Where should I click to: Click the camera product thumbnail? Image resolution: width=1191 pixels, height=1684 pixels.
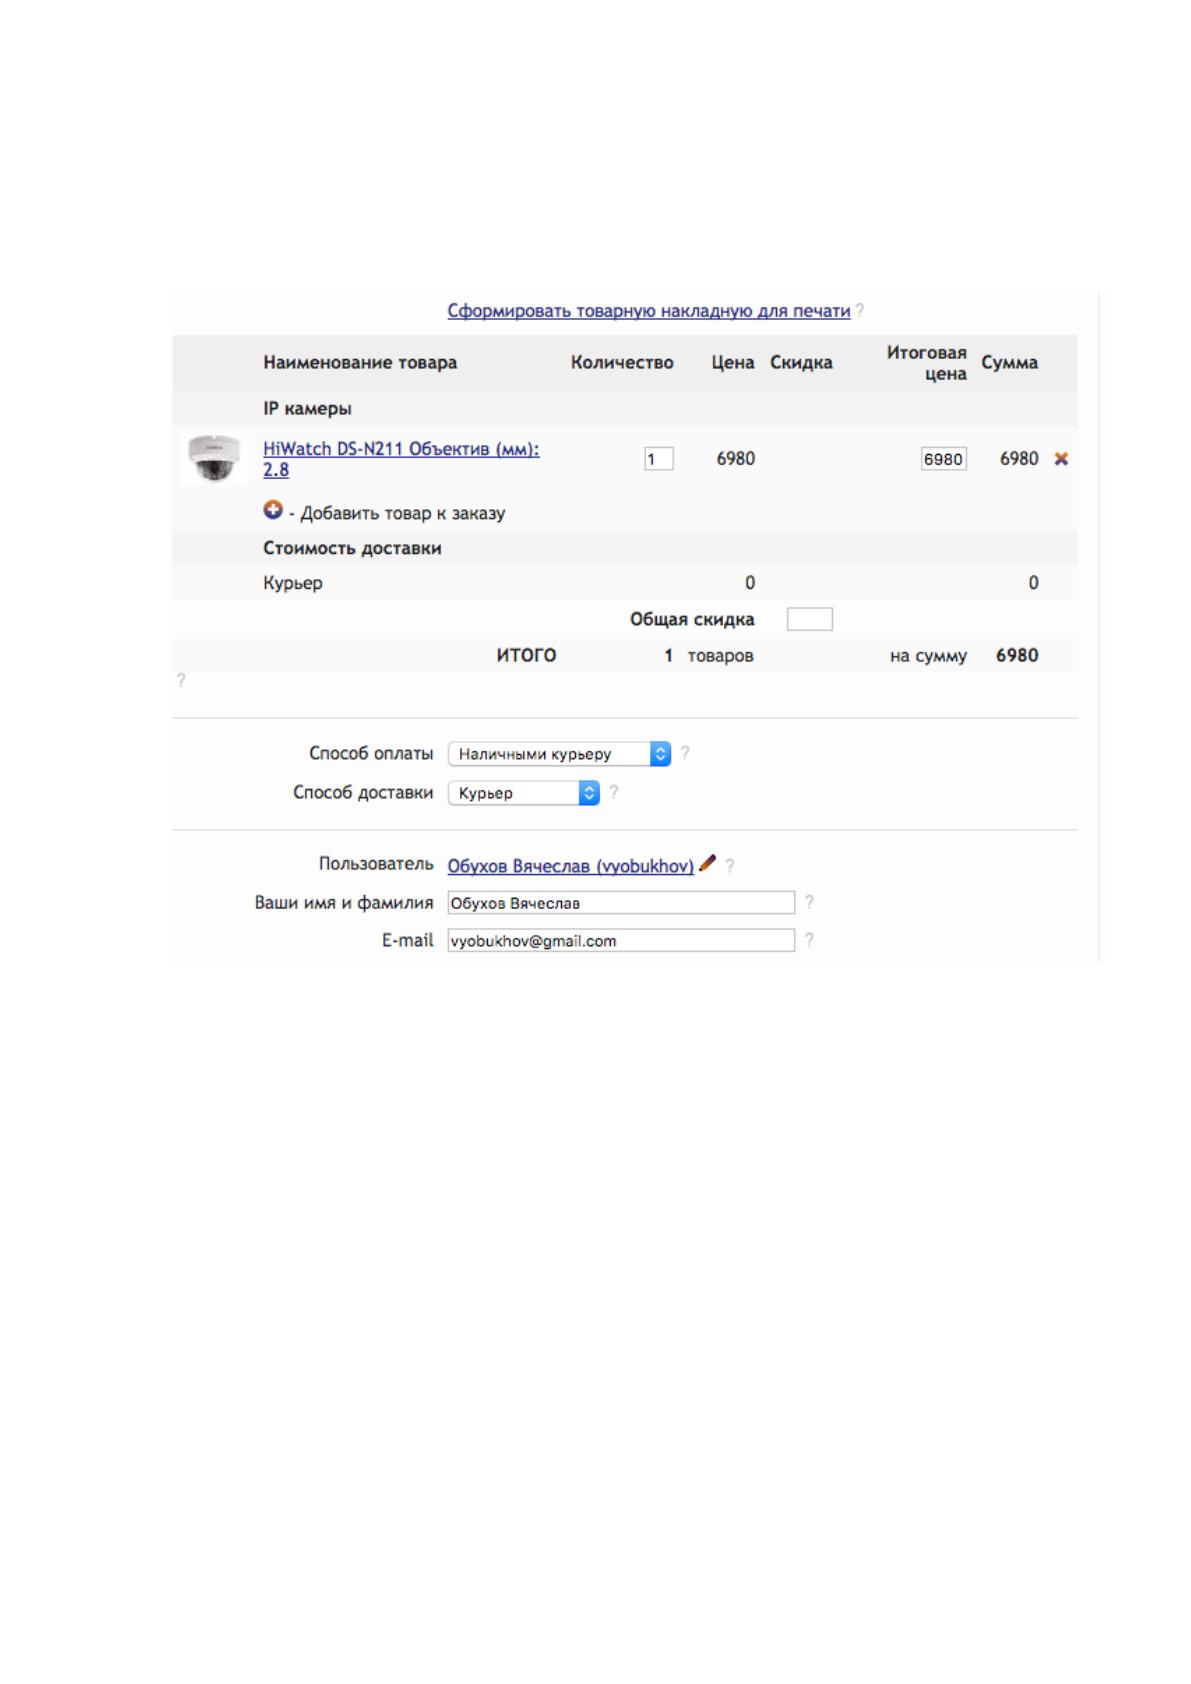213,459
